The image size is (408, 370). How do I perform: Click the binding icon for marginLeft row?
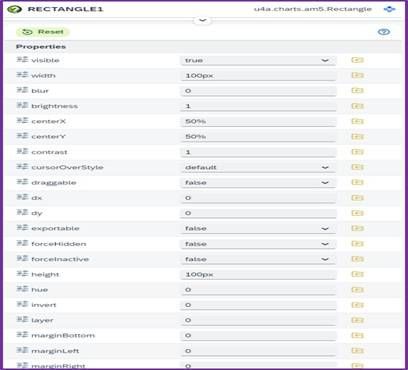point(357,351)
